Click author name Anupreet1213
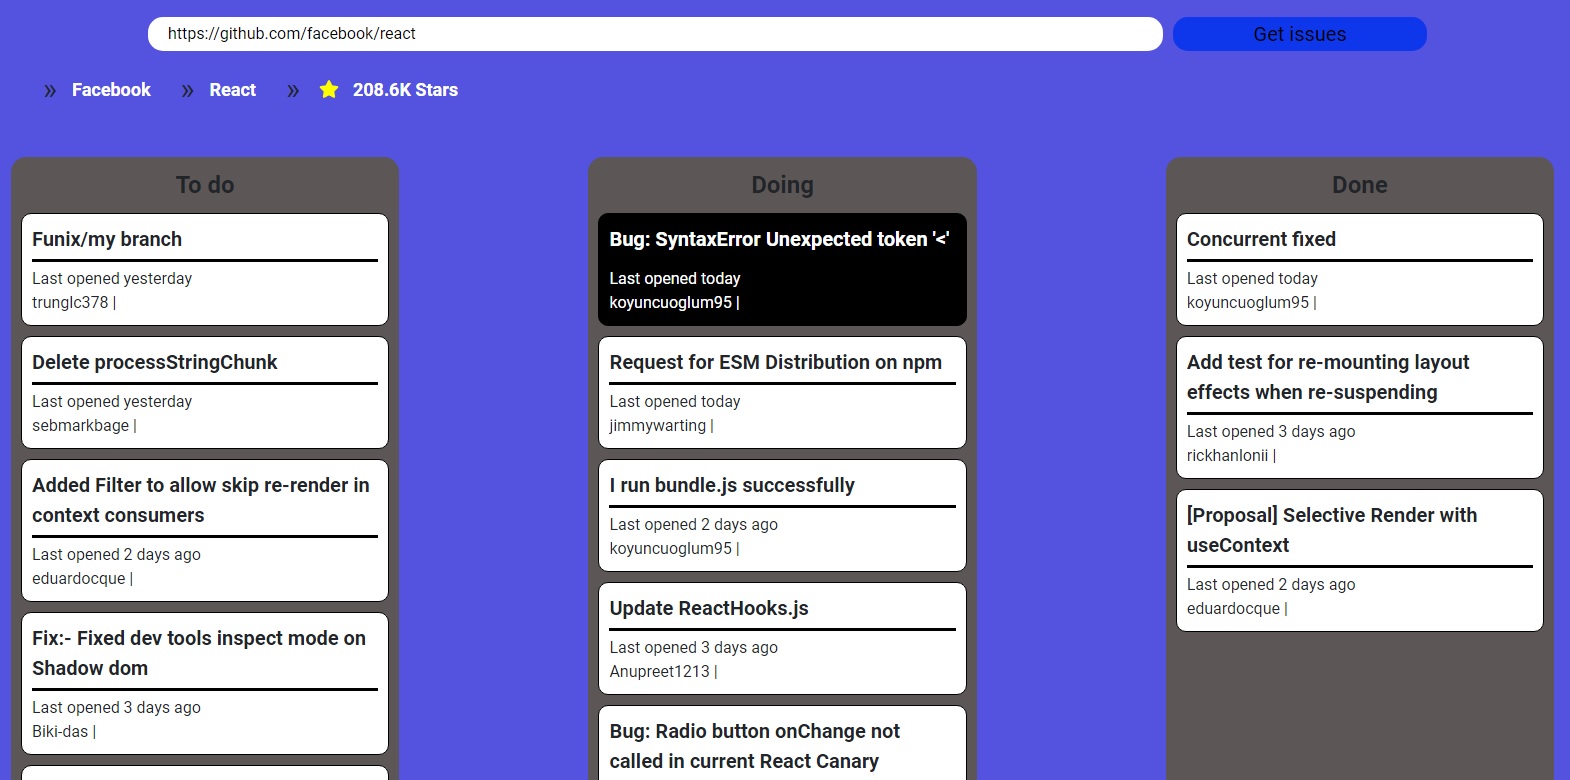Viewport: 1570px width, 780px height. [x=659, y=671]
